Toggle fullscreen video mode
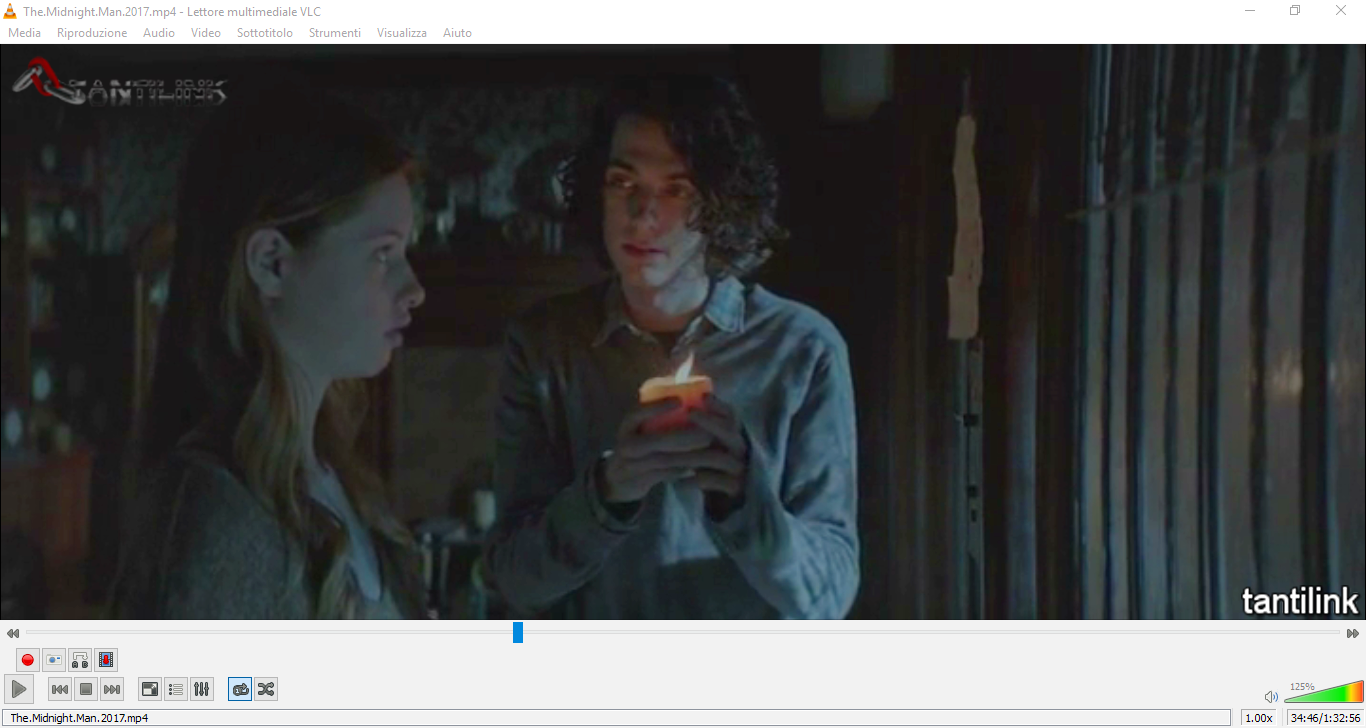 pyautogui.click(x=150, y=689)
